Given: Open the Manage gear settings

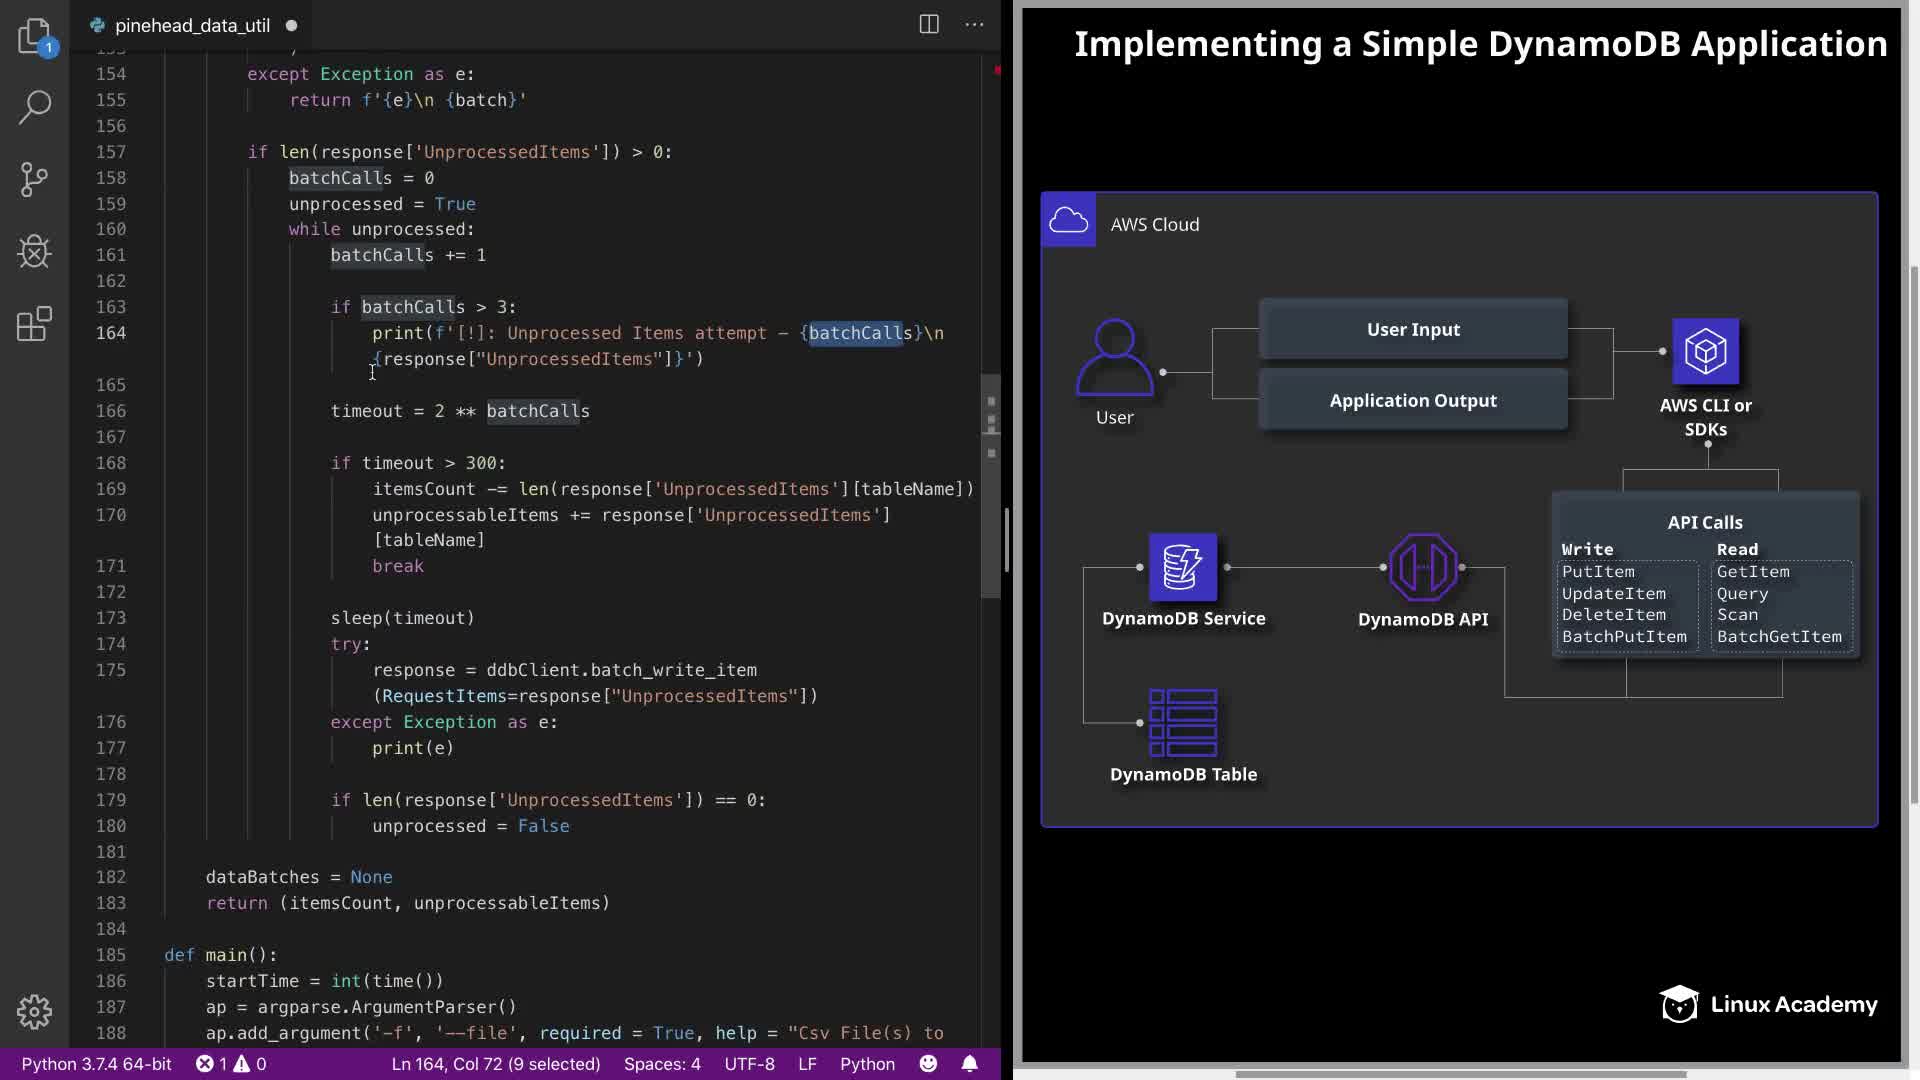Looking at the screenshot, I should tap(35, 1011).
